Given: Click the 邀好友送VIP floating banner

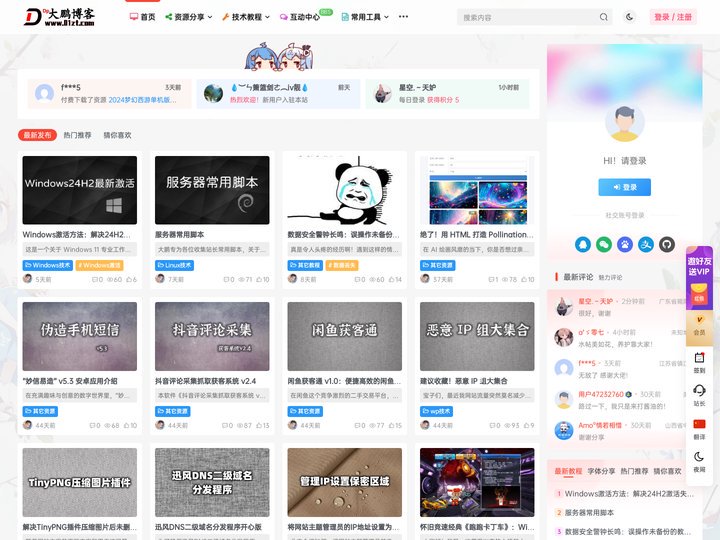Looking at the screenshot, I should click(x=699, y=278).
